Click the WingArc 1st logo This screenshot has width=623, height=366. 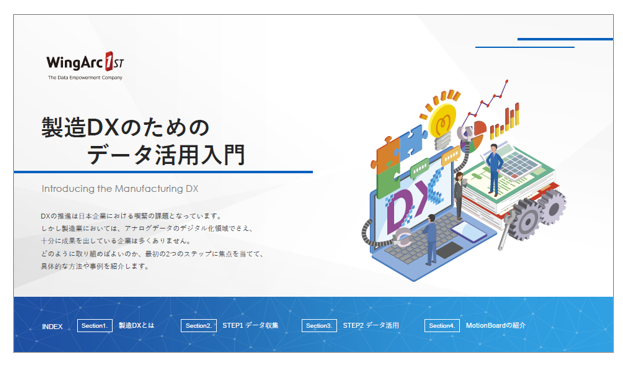pos(85,63)
